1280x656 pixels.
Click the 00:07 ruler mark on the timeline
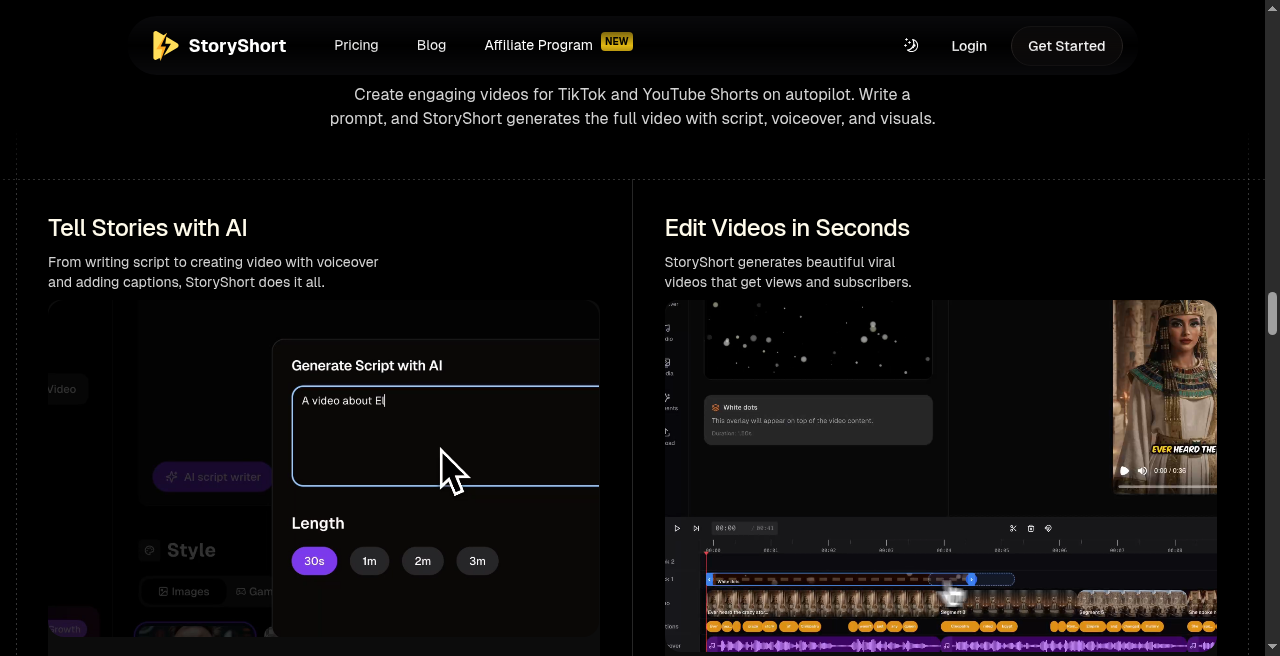pos(1118,550)
